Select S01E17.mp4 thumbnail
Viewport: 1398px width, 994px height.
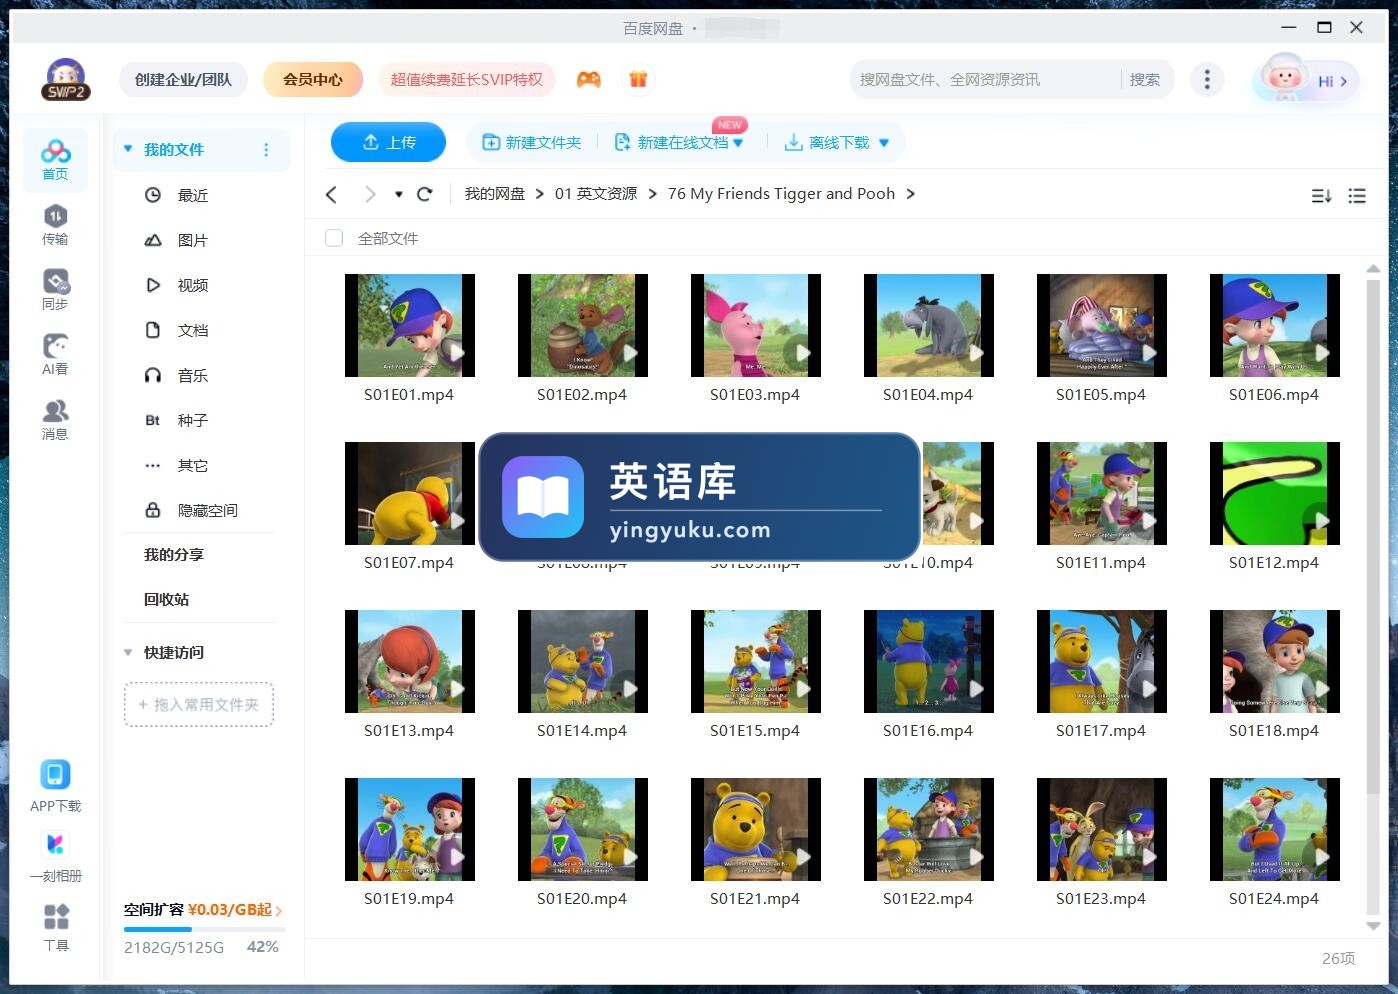click(1101, 661)
